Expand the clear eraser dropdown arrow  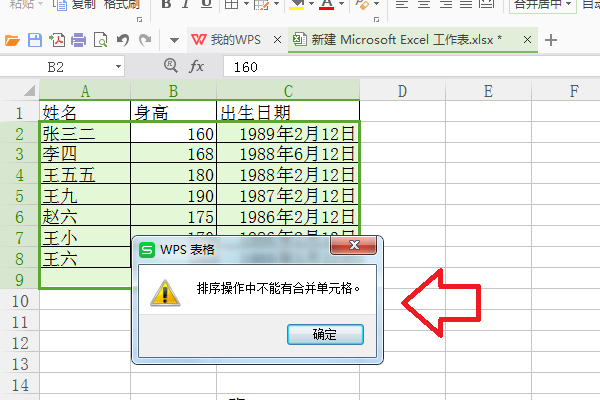[377, 4]
